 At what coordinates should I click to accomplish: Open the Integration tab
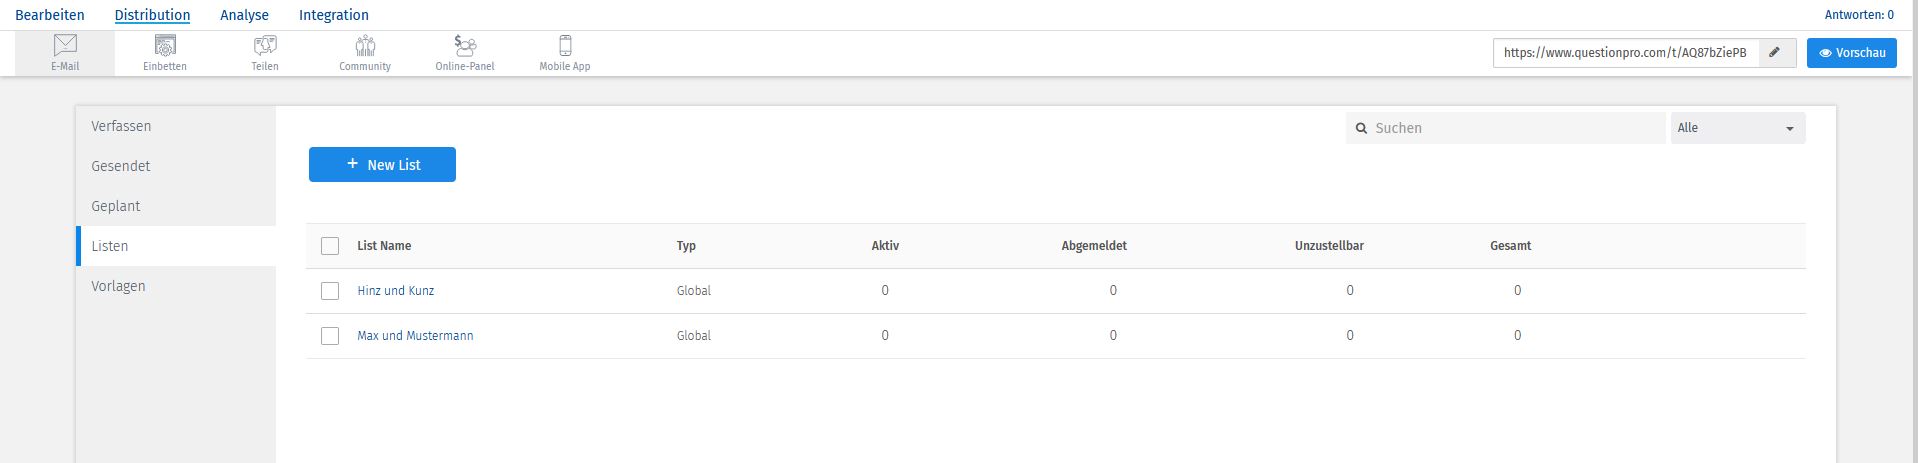pyautogui.click(x=333, y=15)
